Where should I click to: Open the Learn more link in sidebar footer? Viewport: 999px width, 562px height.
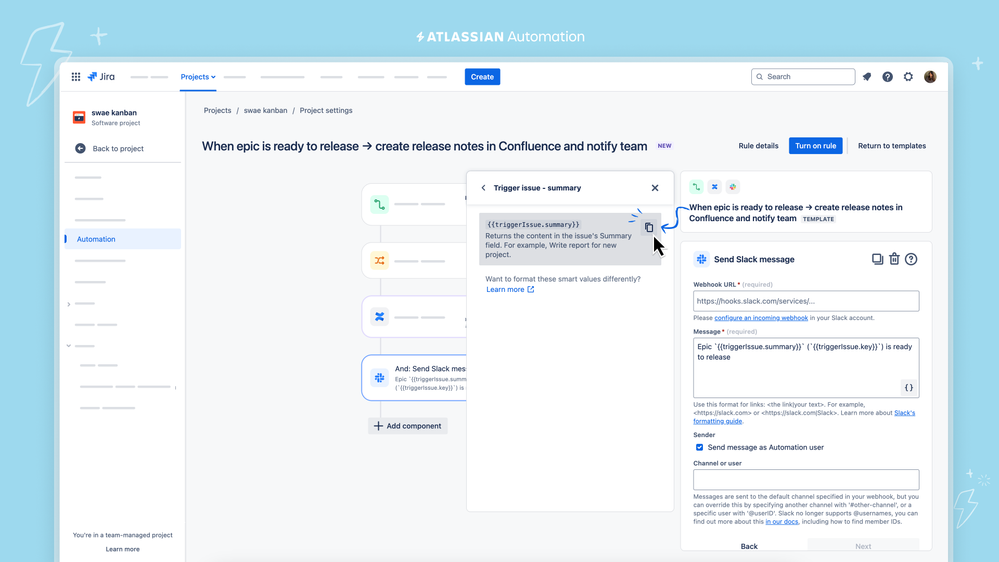(122, 549)
